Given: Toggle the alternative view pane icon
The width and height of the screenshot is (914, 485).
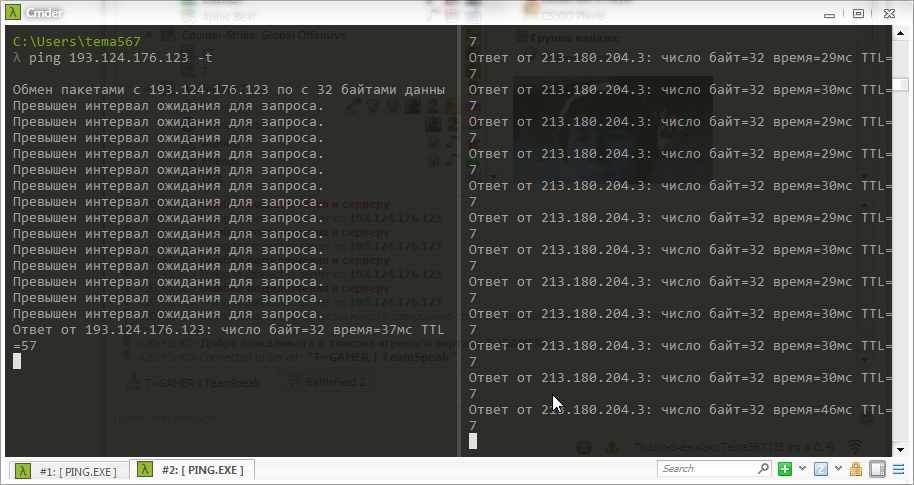Looking at the screenshot, I should tap(876, 469).
